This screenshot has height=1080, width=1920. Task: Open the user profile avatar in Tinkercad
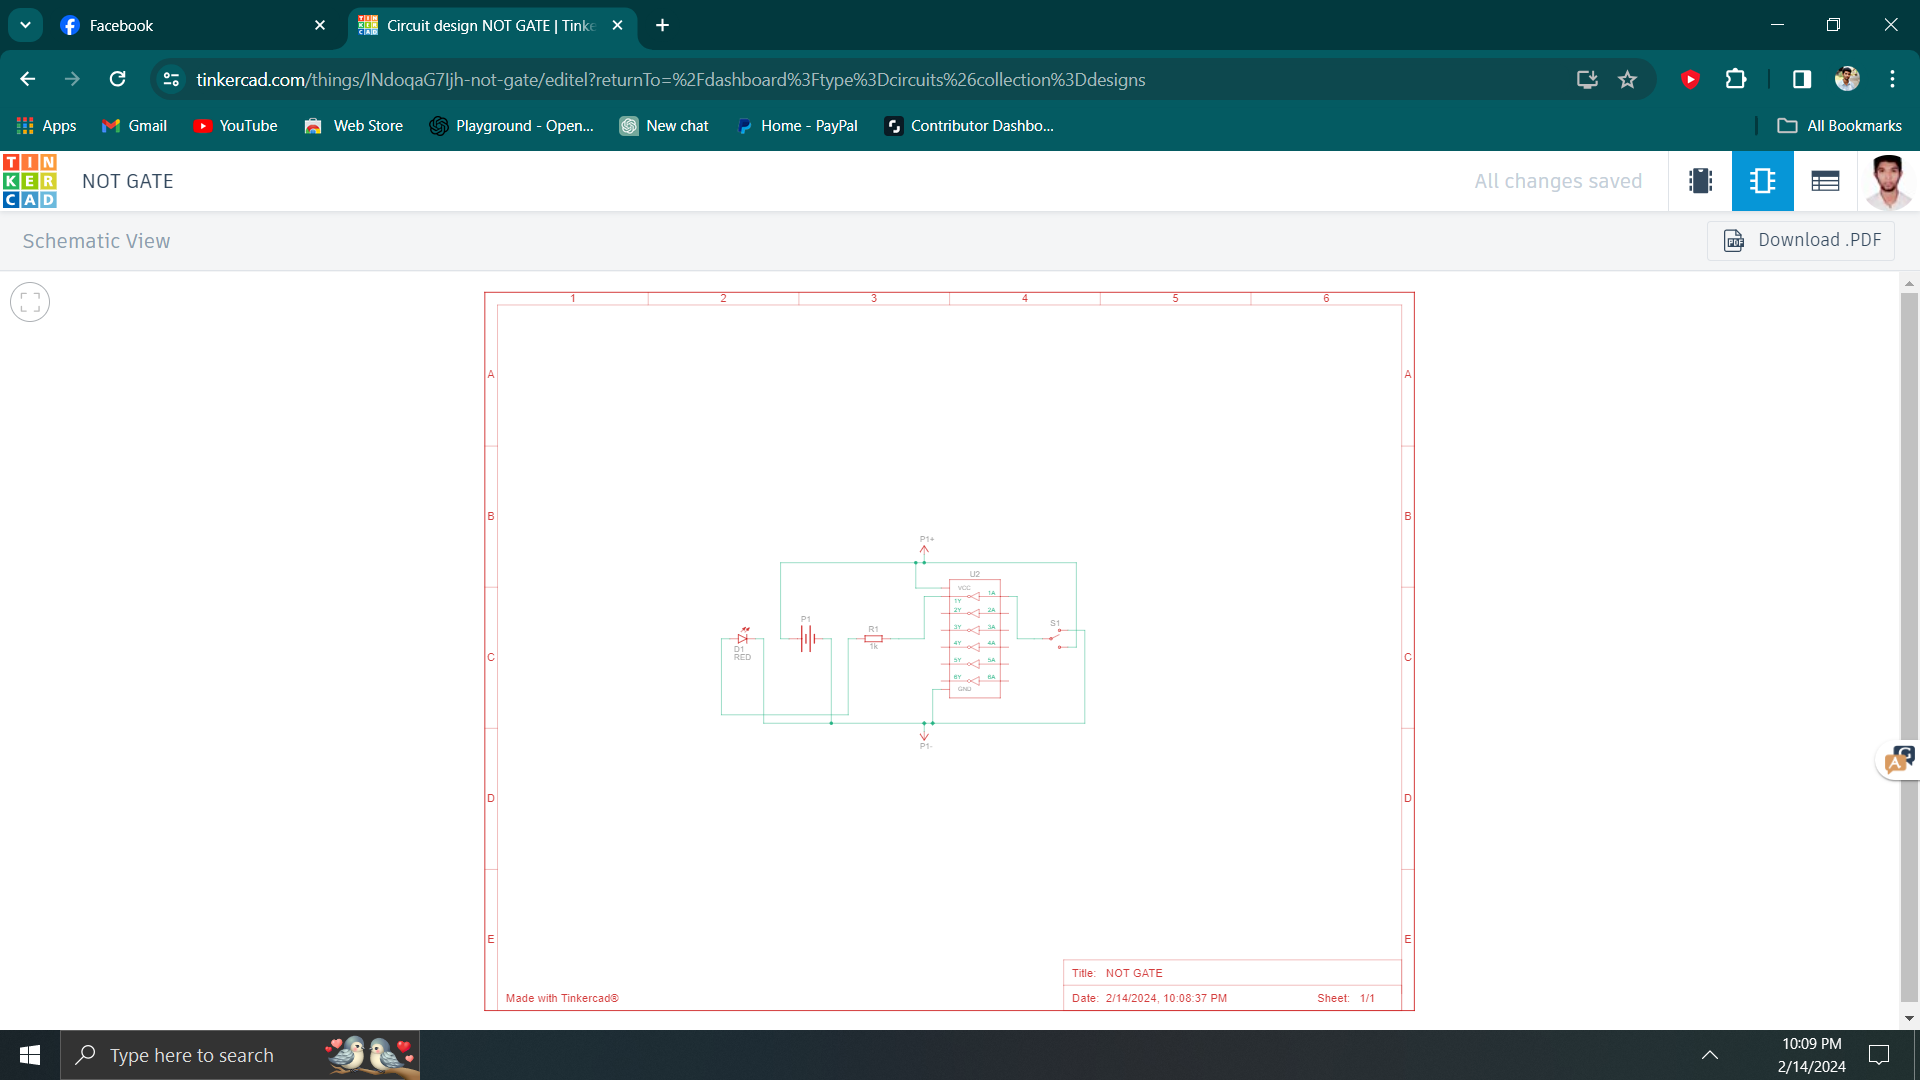(1888, 181)
